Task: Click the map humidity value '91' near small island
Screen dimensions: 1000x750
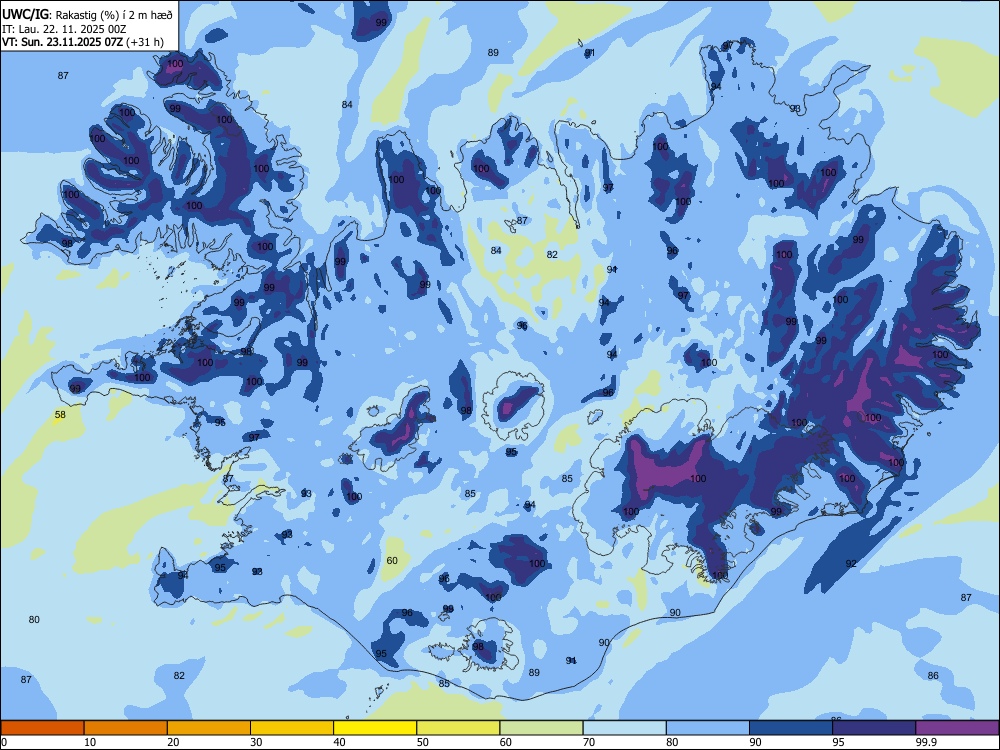Action: click(590, 53)
